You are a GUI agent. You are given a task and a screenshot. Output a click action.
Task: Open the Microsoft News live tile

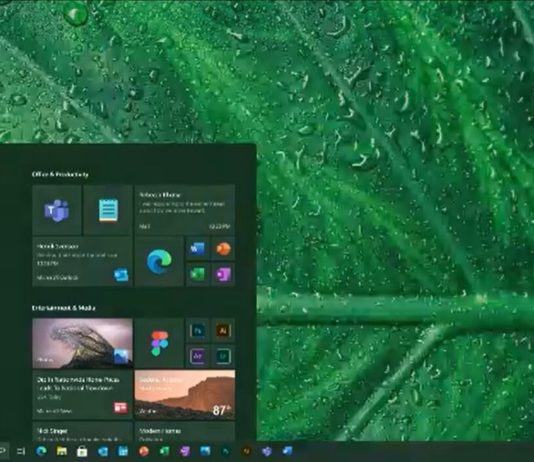click(82, 395)
